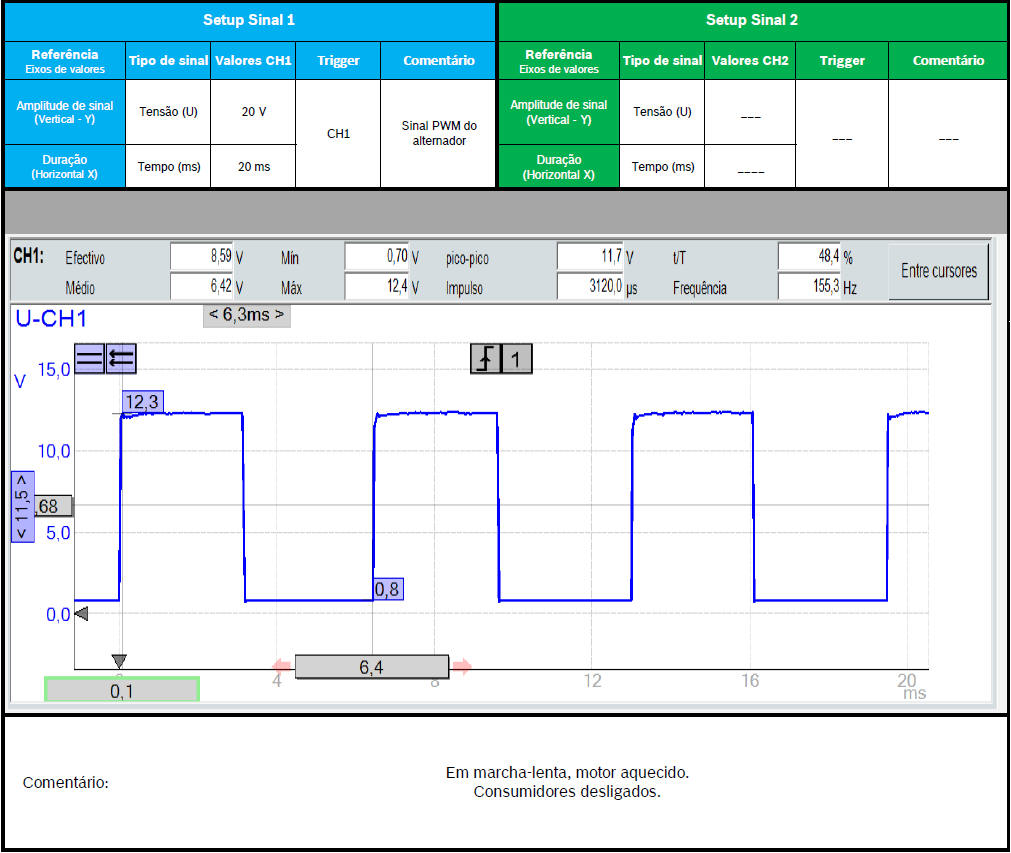Click the zero level triangle marker
The image size is (1011, 853).
pos(82,614)
